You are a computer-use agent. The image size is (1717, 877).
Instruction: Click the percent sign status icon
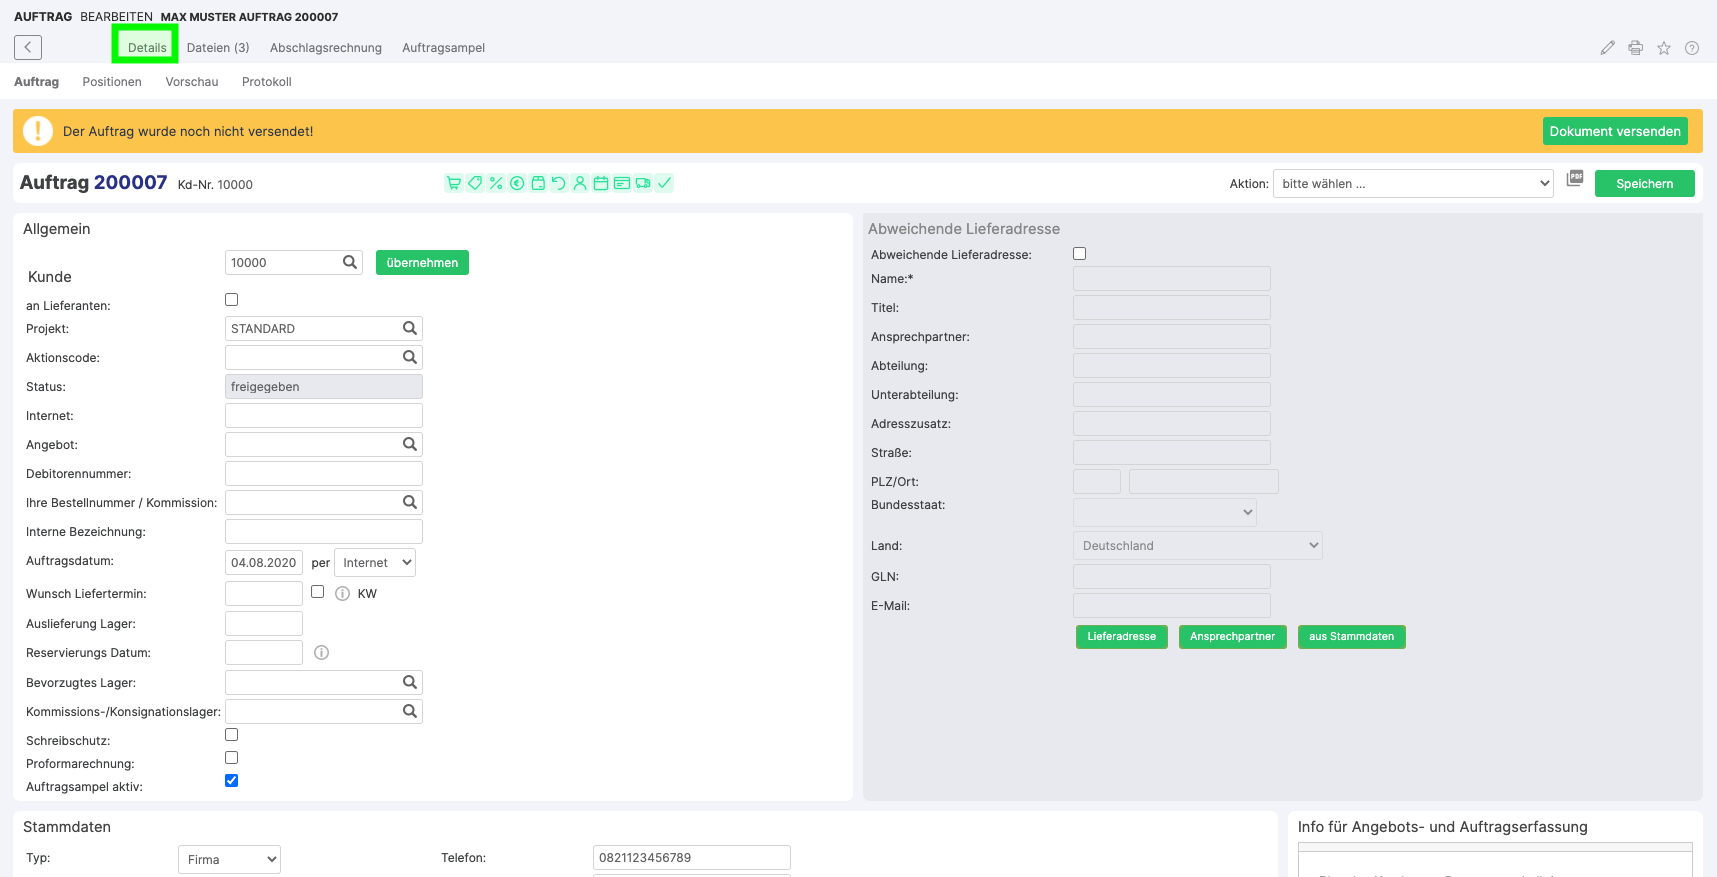(496, 183)
